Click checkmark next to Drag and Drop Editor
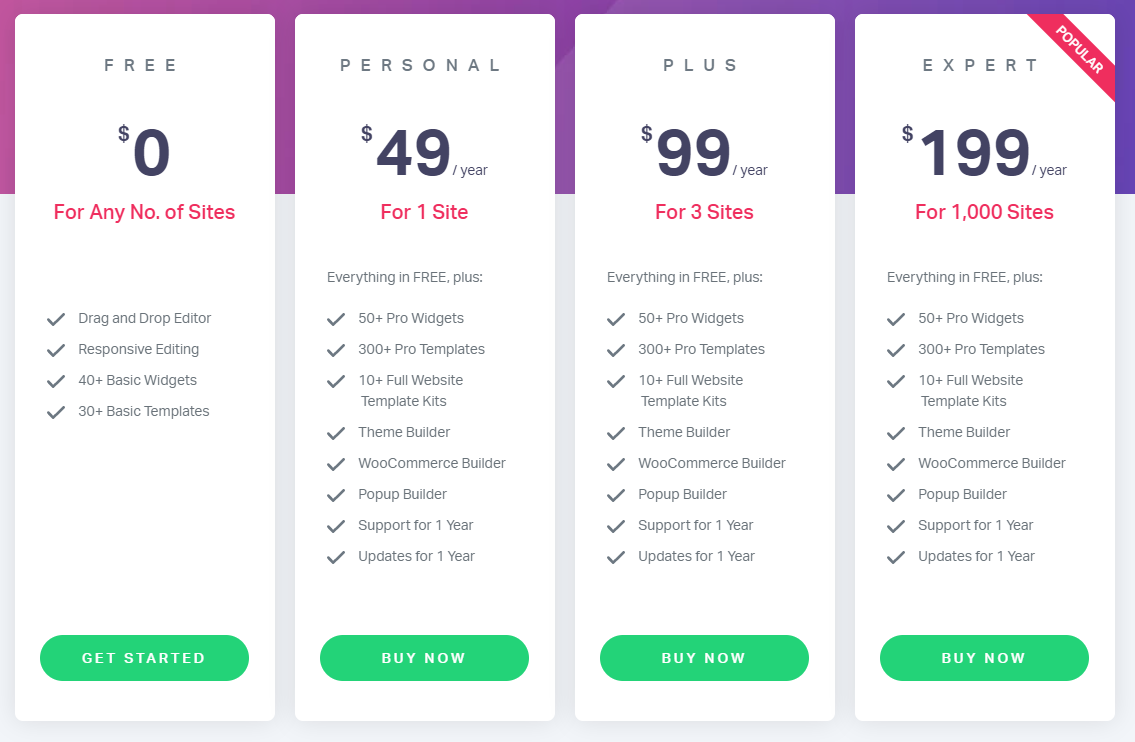The image size is (1135, 742). [x=56, y=319]
